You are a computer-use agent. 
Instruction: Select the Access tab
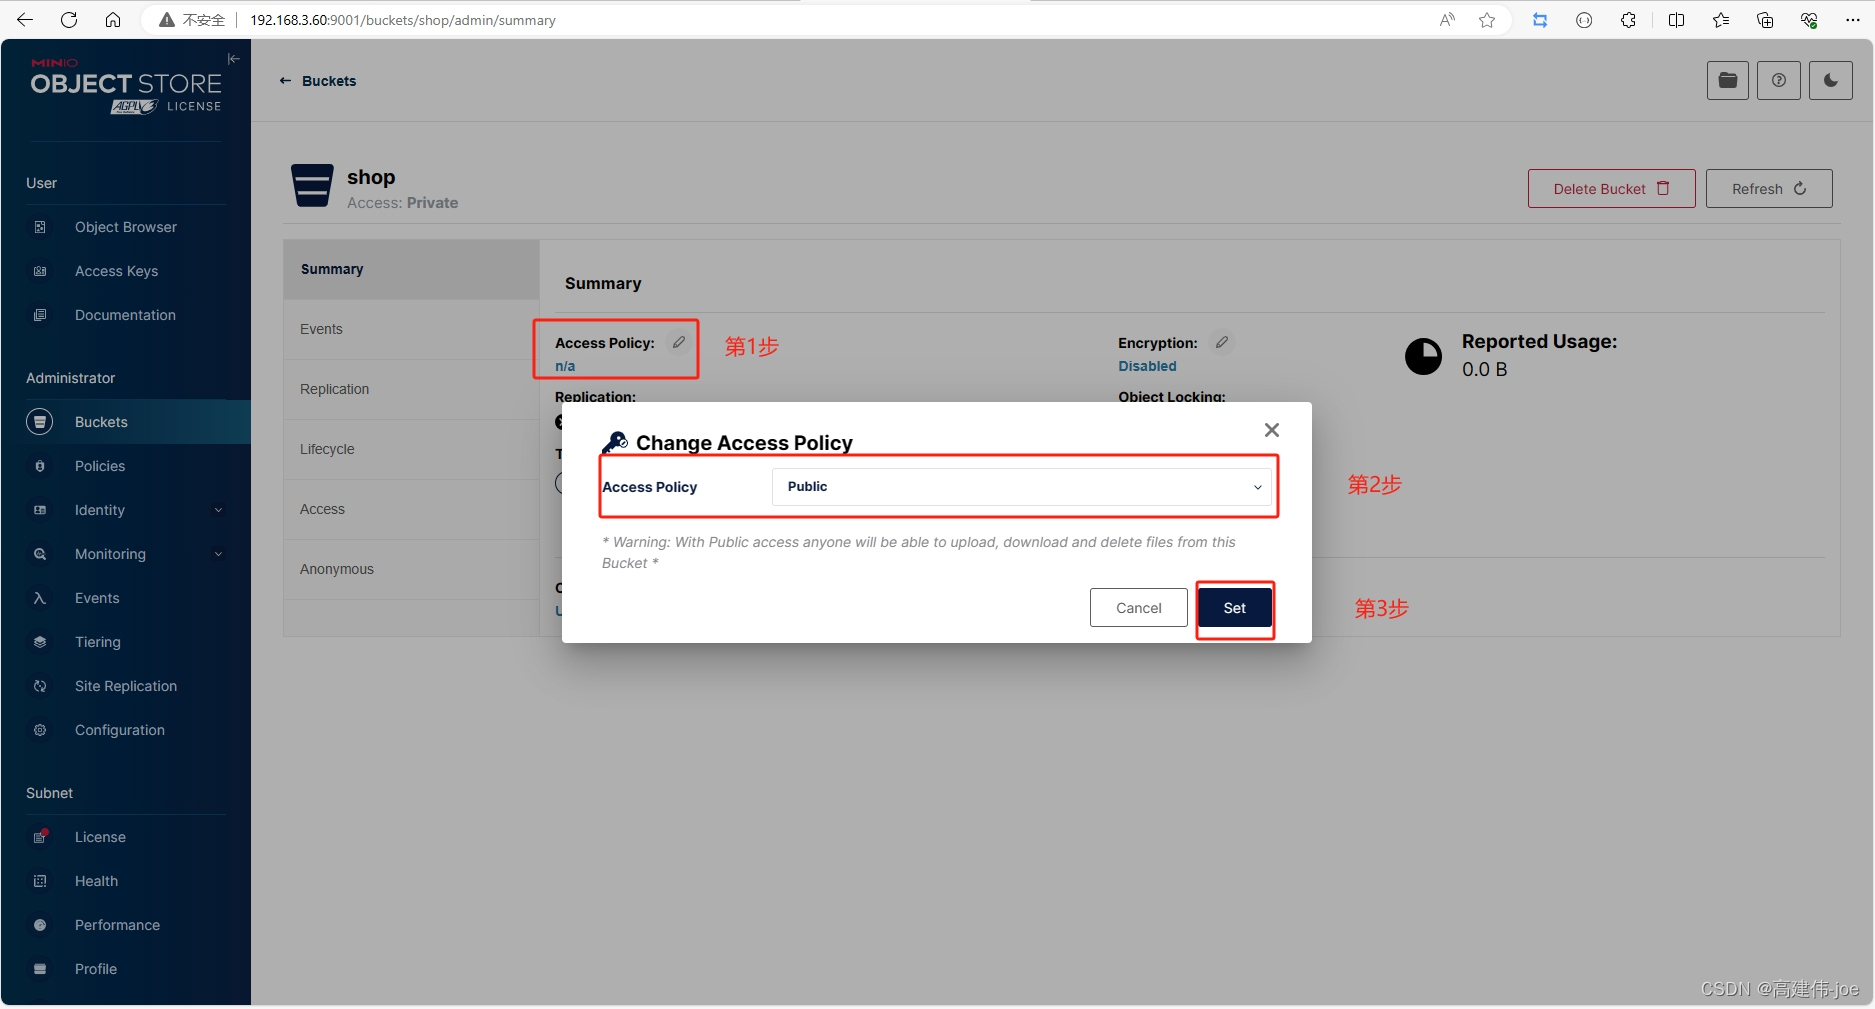[x=411, y=509]
